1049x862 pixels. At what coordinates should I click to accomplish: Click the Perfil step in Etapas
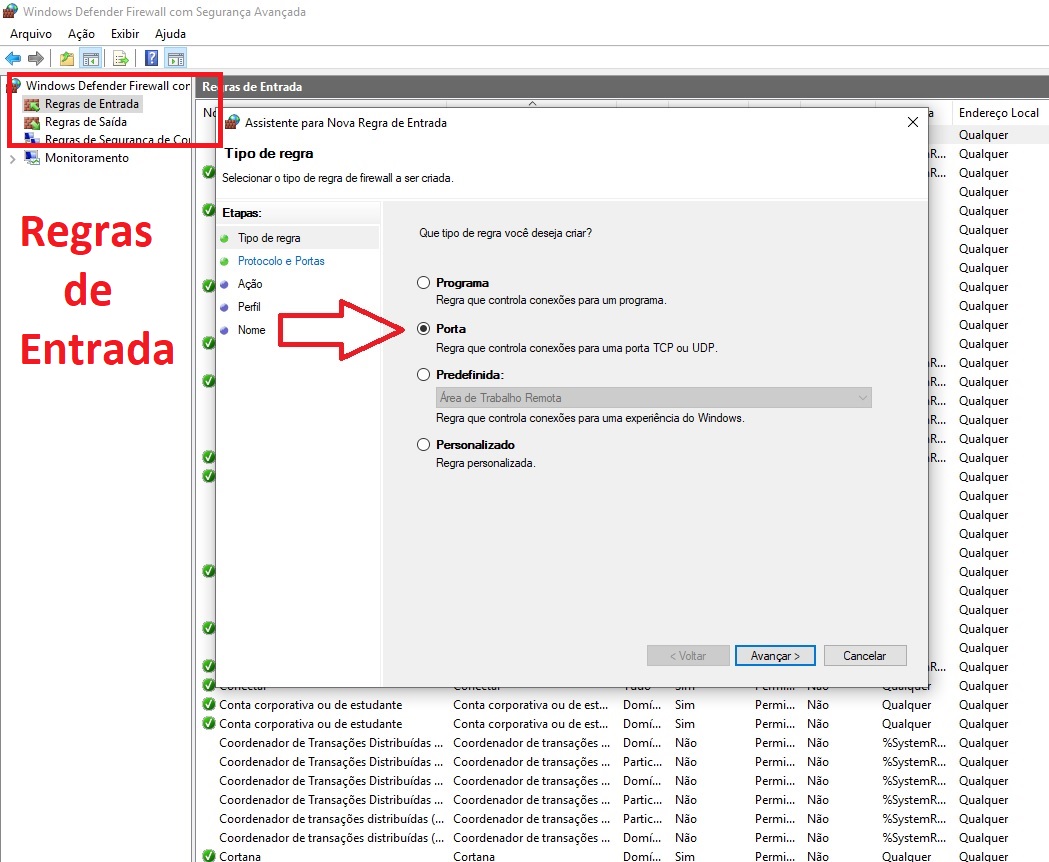(249, 307)
